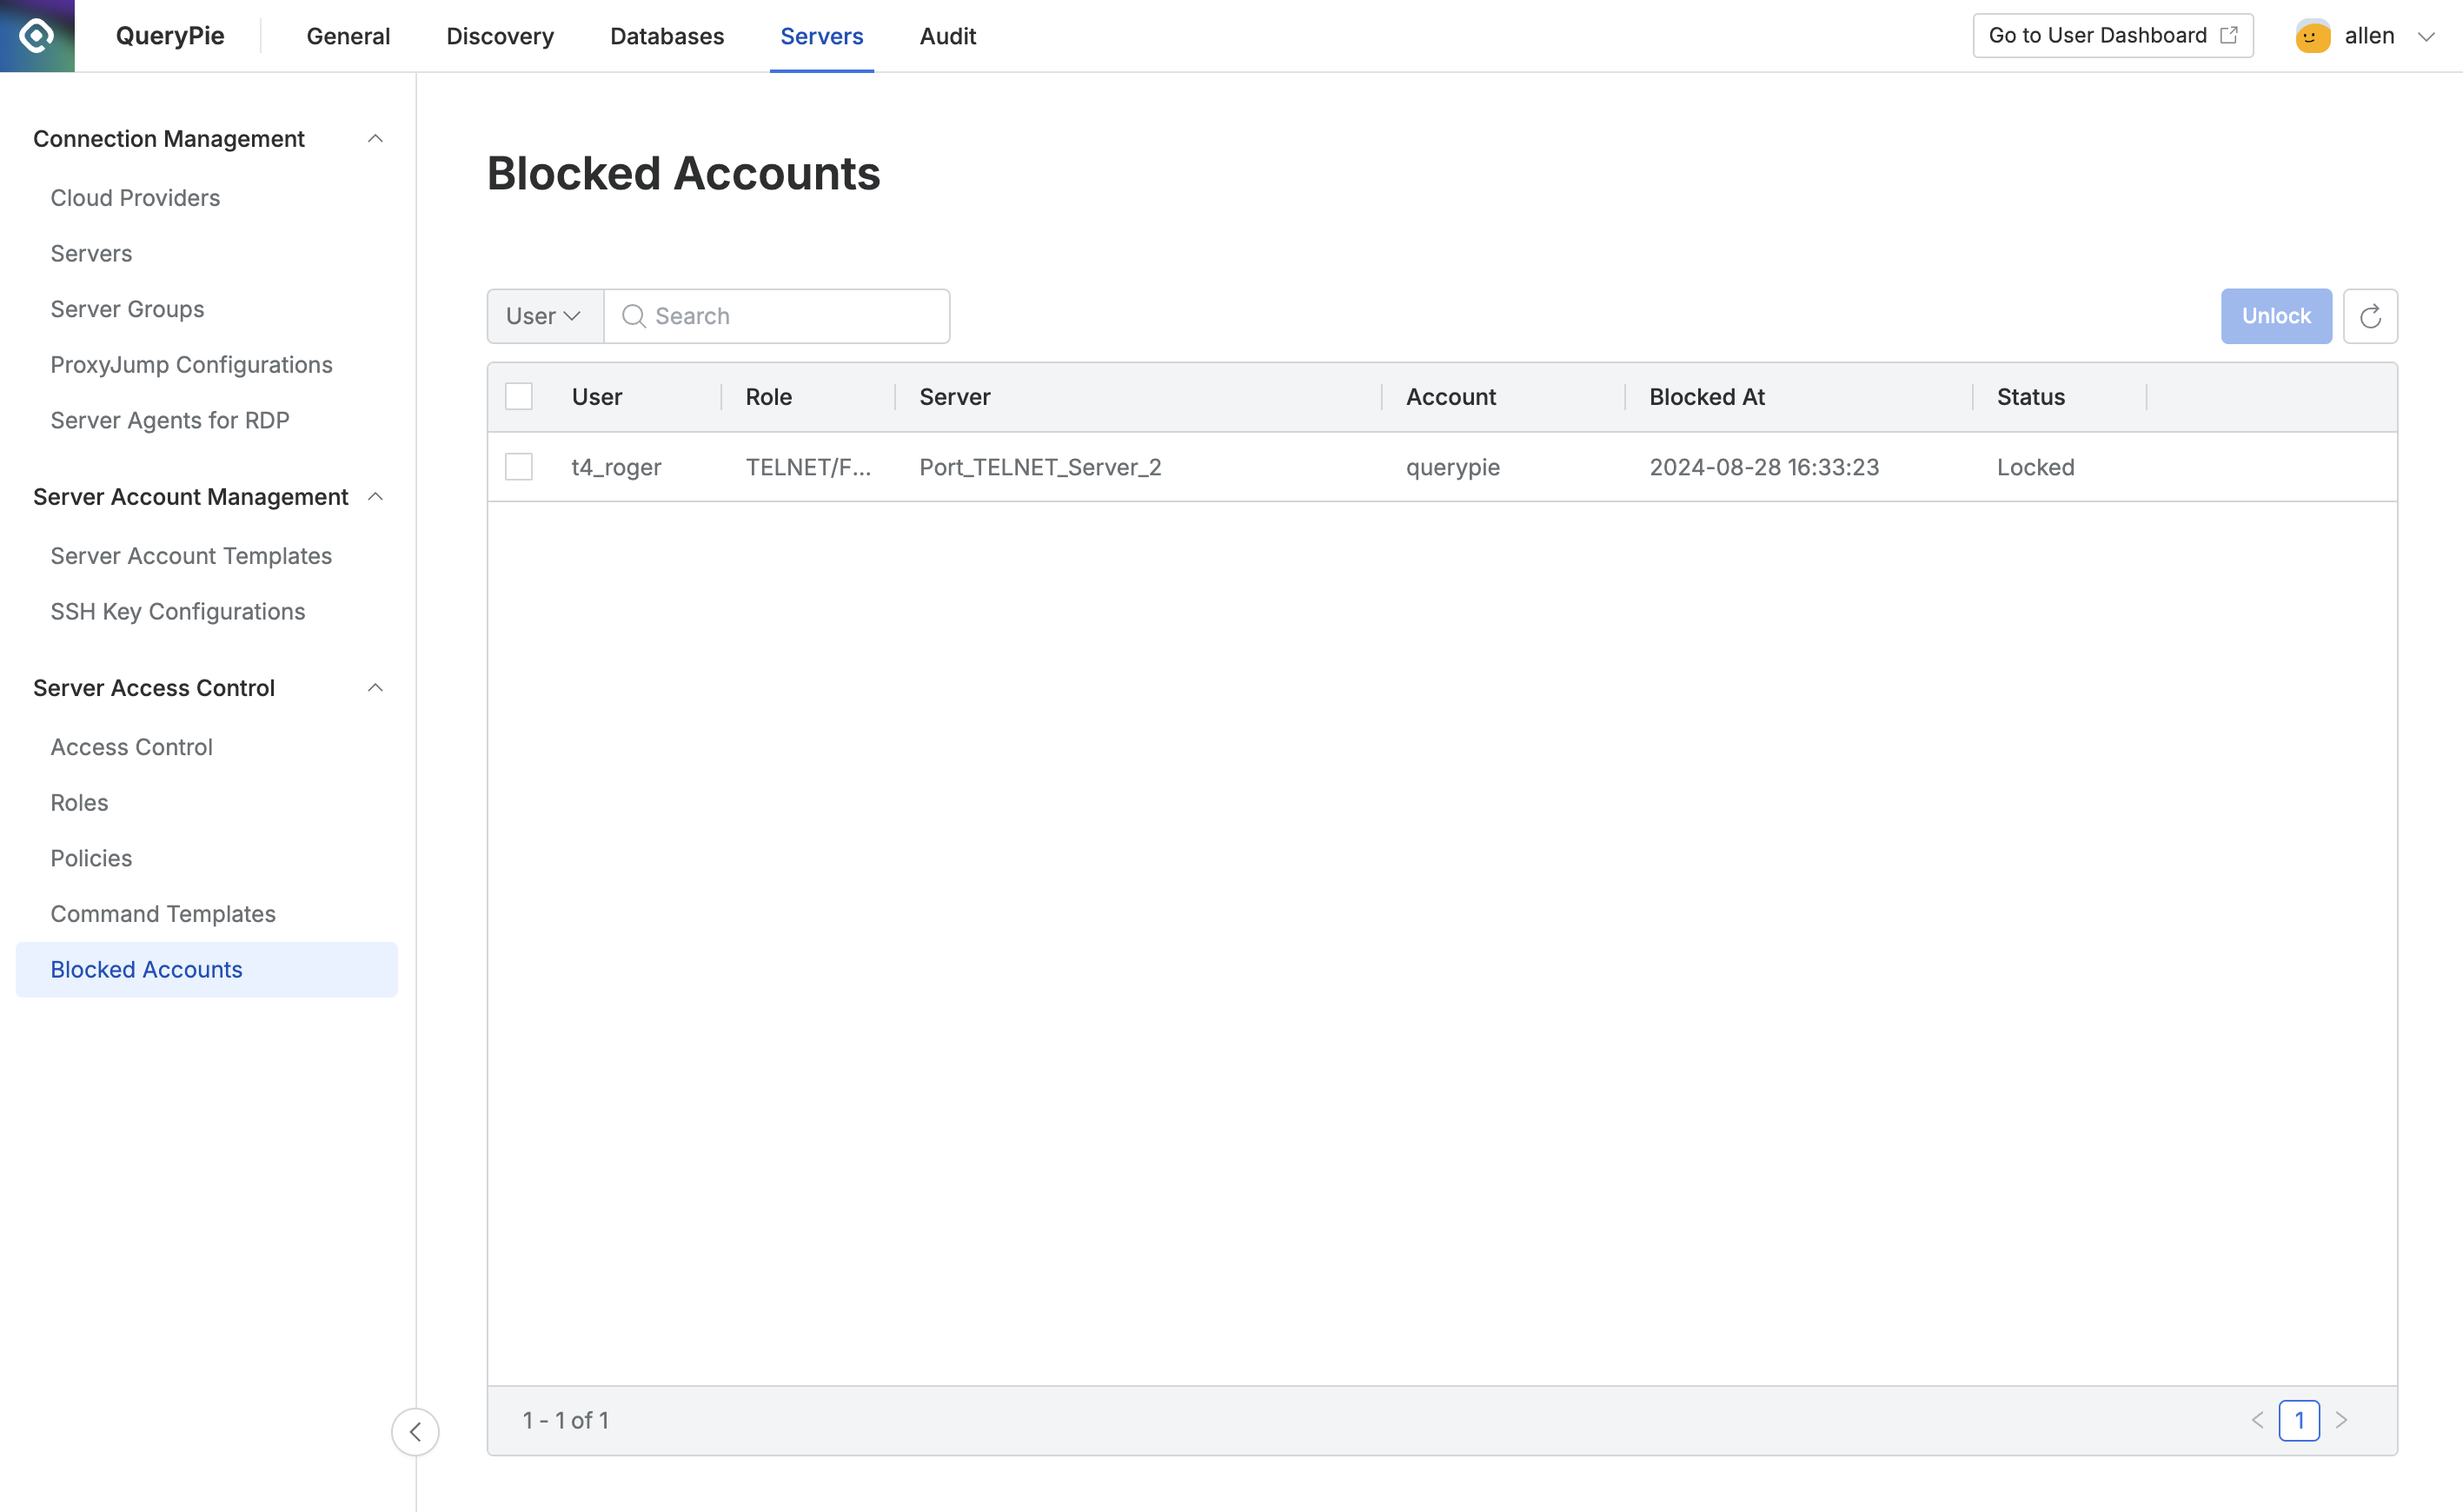Image resolution: width=2463 pixels, height=1512 pixels.
Task: Open the User filter dropdown
Action: pos(544,315)
